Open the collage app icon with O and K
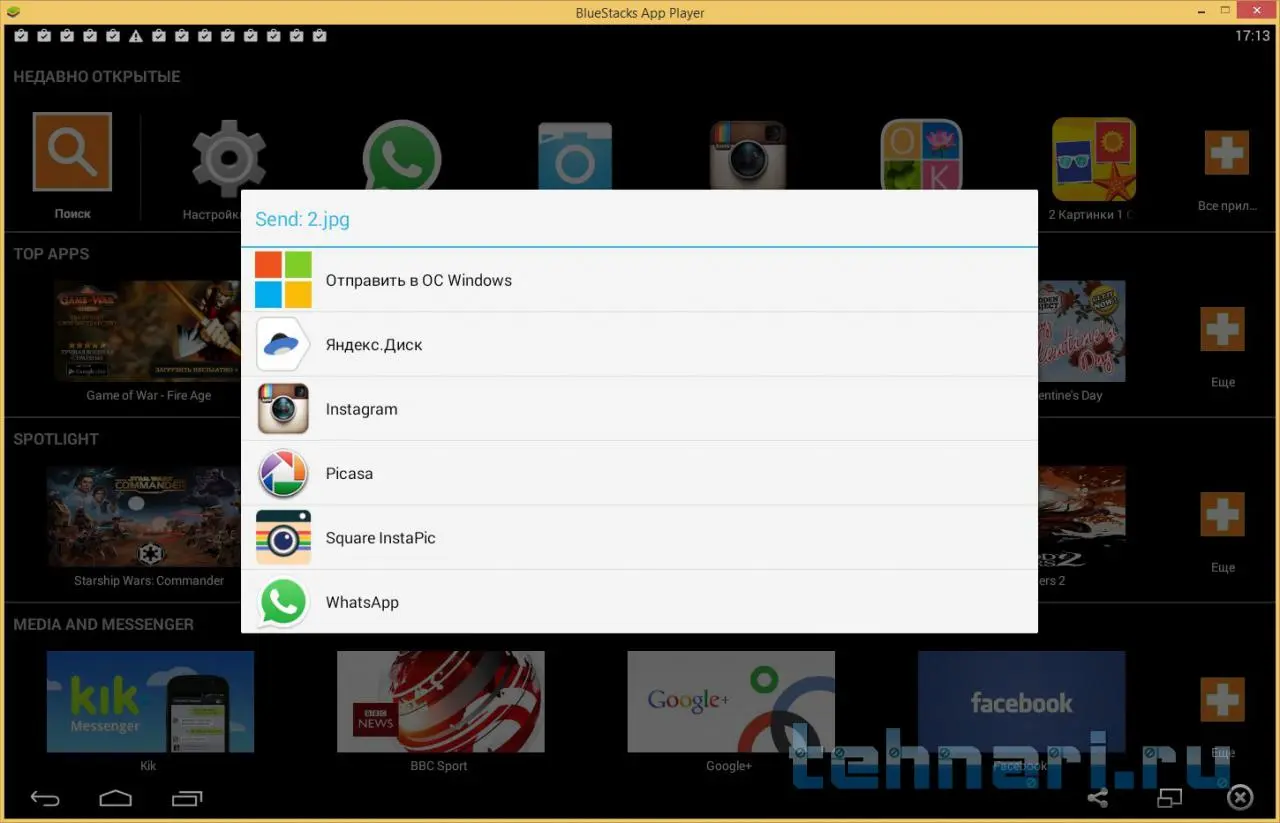This screenshot has width=1280, height=823. pos(921,155)
